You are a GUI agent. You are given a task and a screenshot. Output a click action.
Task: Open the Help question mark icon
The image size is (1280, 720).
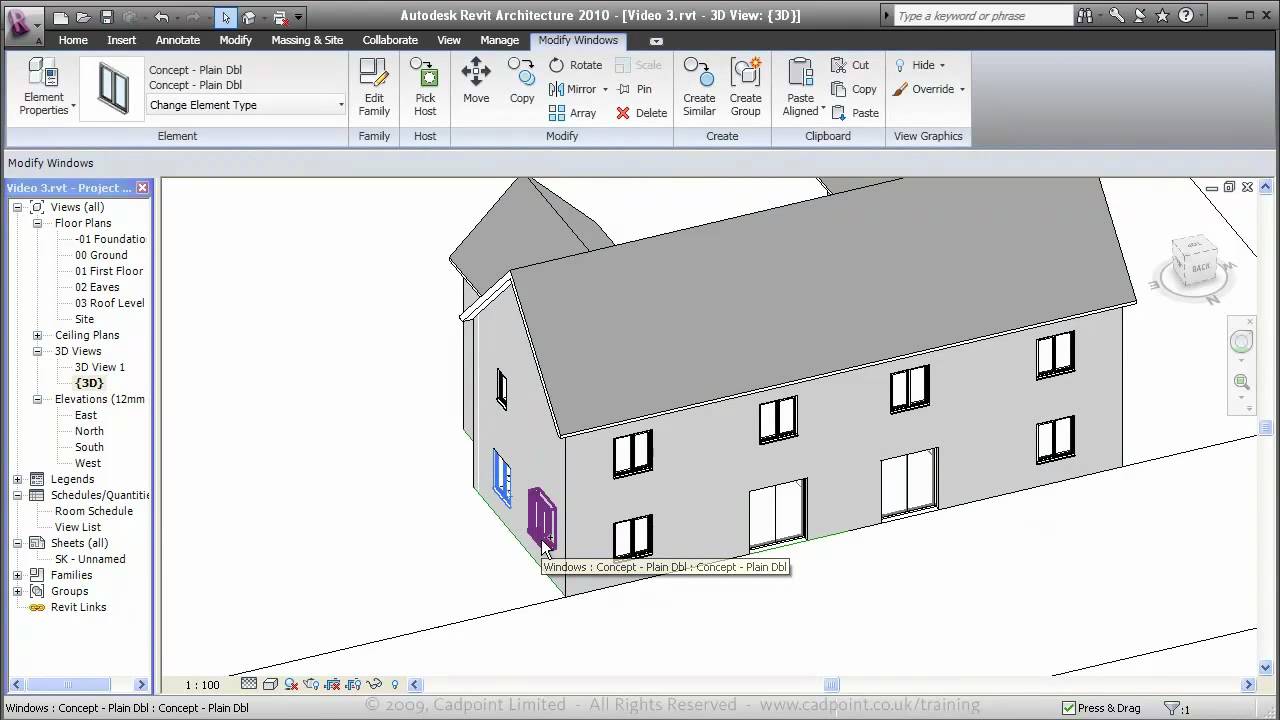[x=1186, y=15]
